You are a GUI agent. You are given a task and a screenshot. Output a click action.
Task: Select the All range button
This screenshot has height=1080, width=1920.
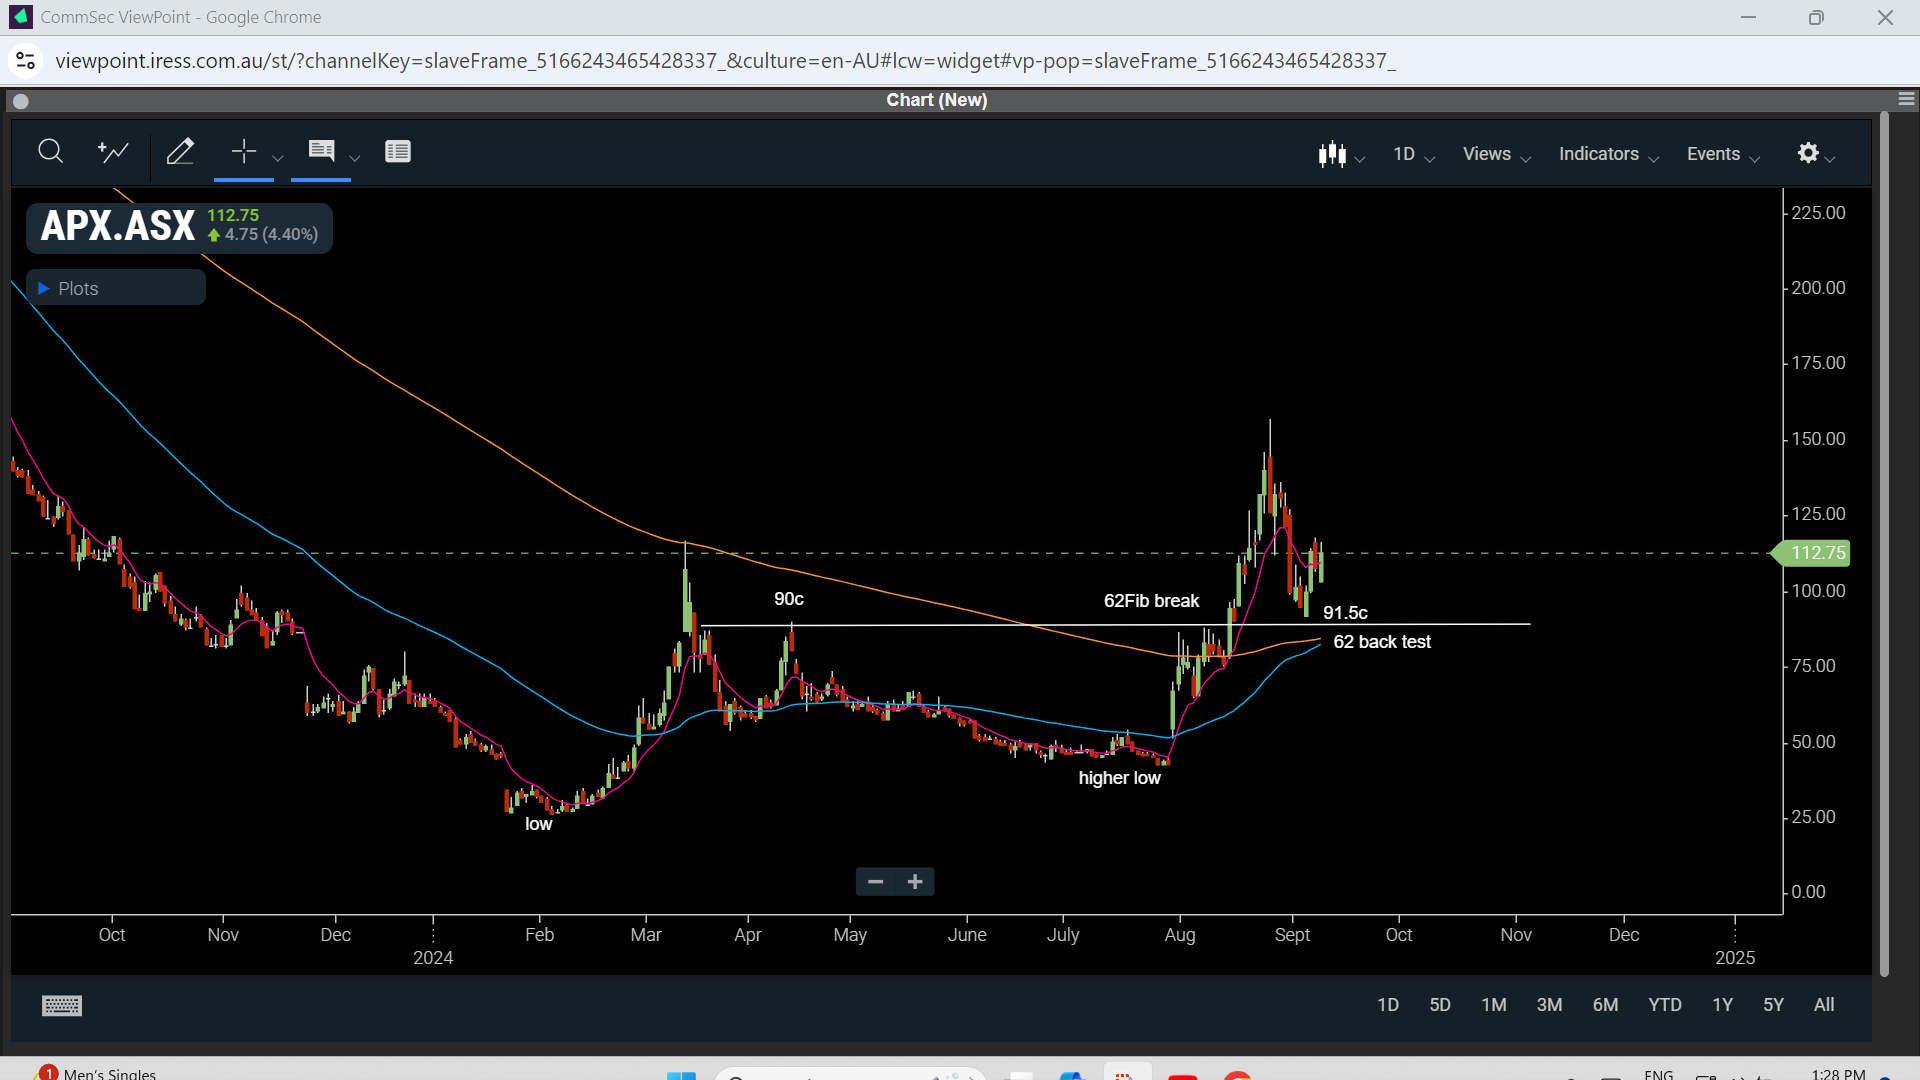tap(1824, 1005)
